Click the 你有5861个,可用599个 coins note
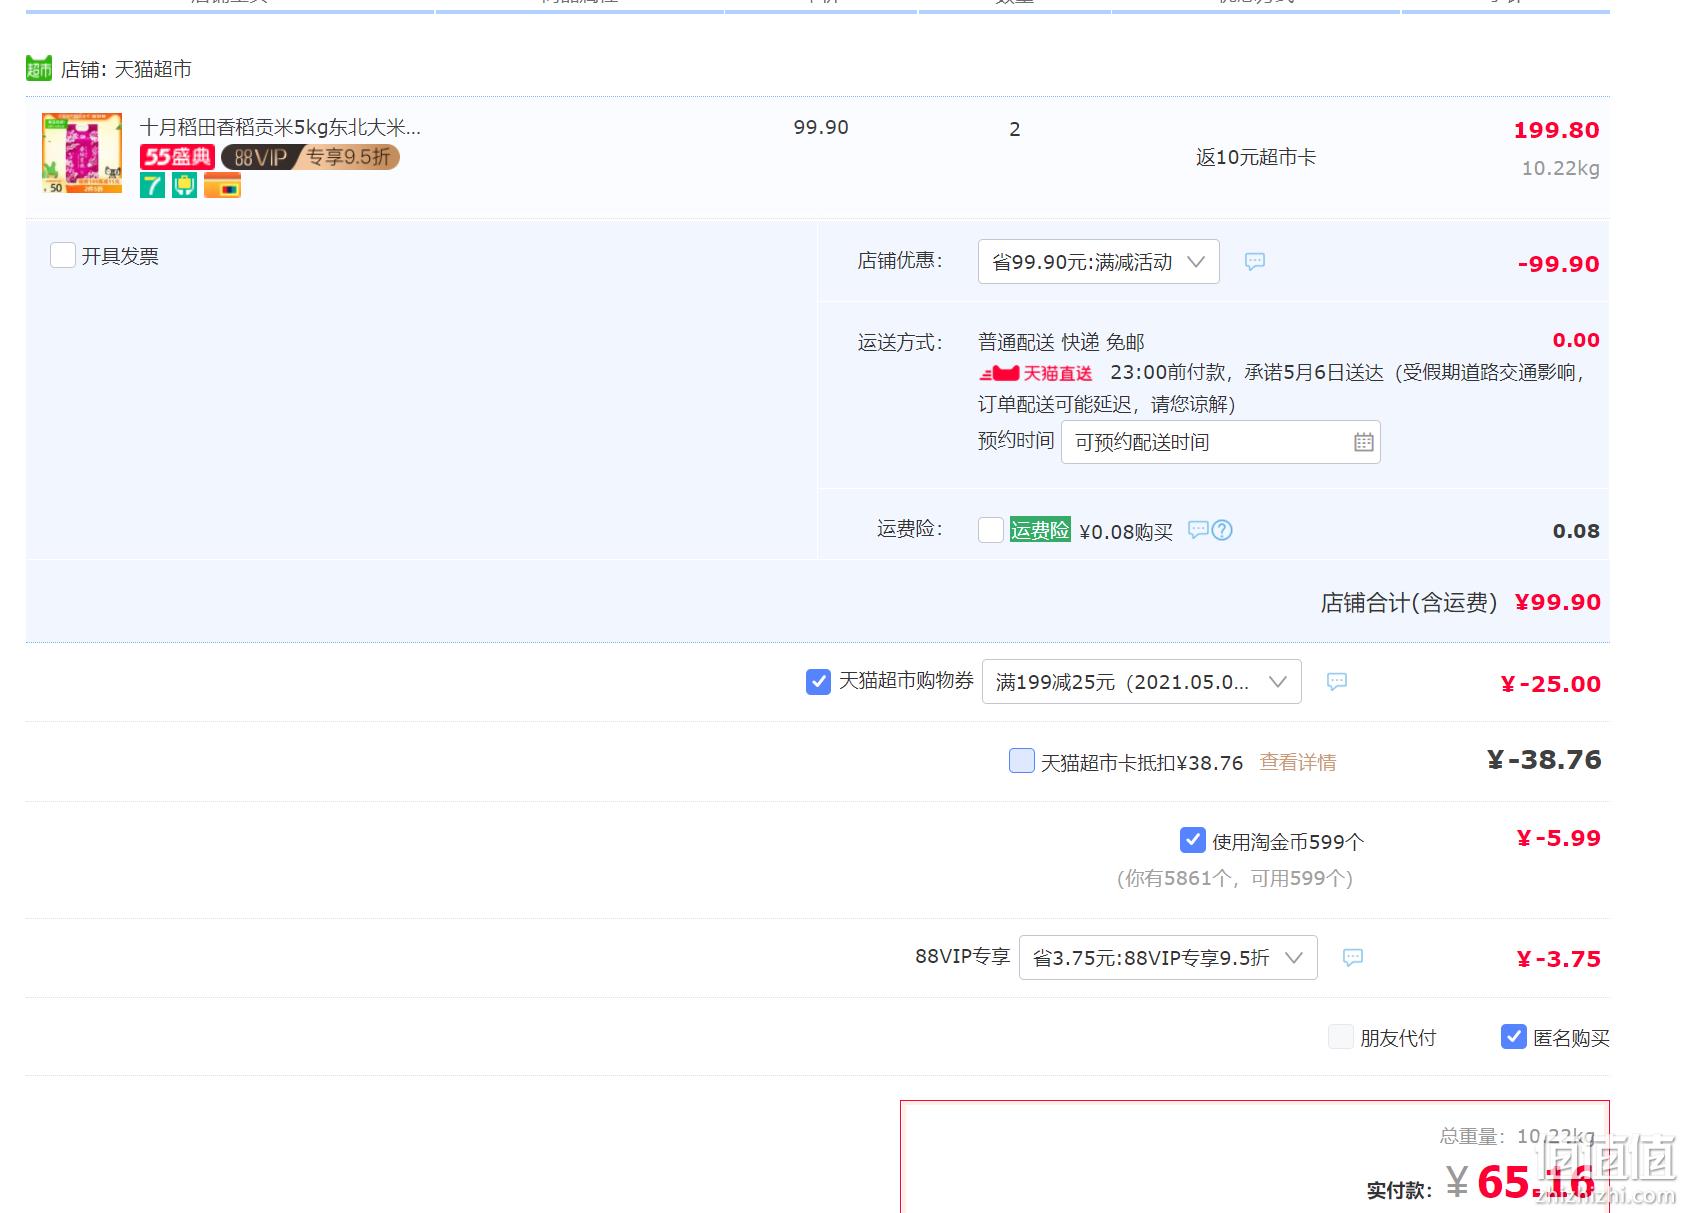 [1234, 878]
